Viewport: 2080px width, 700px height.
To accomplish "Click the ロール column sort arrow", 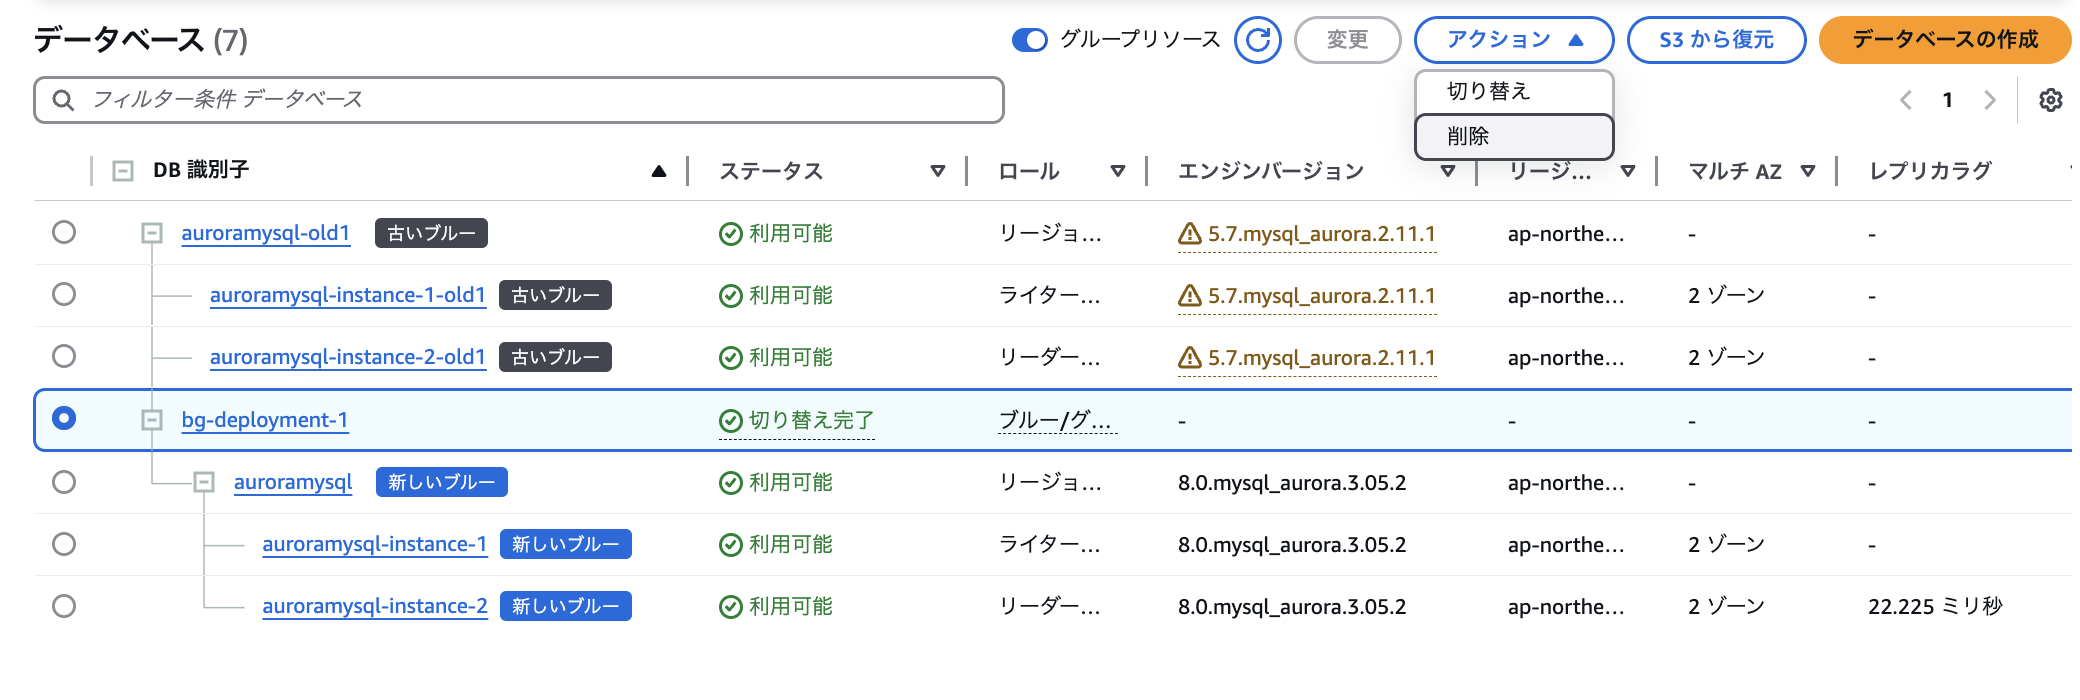I will coord(1117,171).
